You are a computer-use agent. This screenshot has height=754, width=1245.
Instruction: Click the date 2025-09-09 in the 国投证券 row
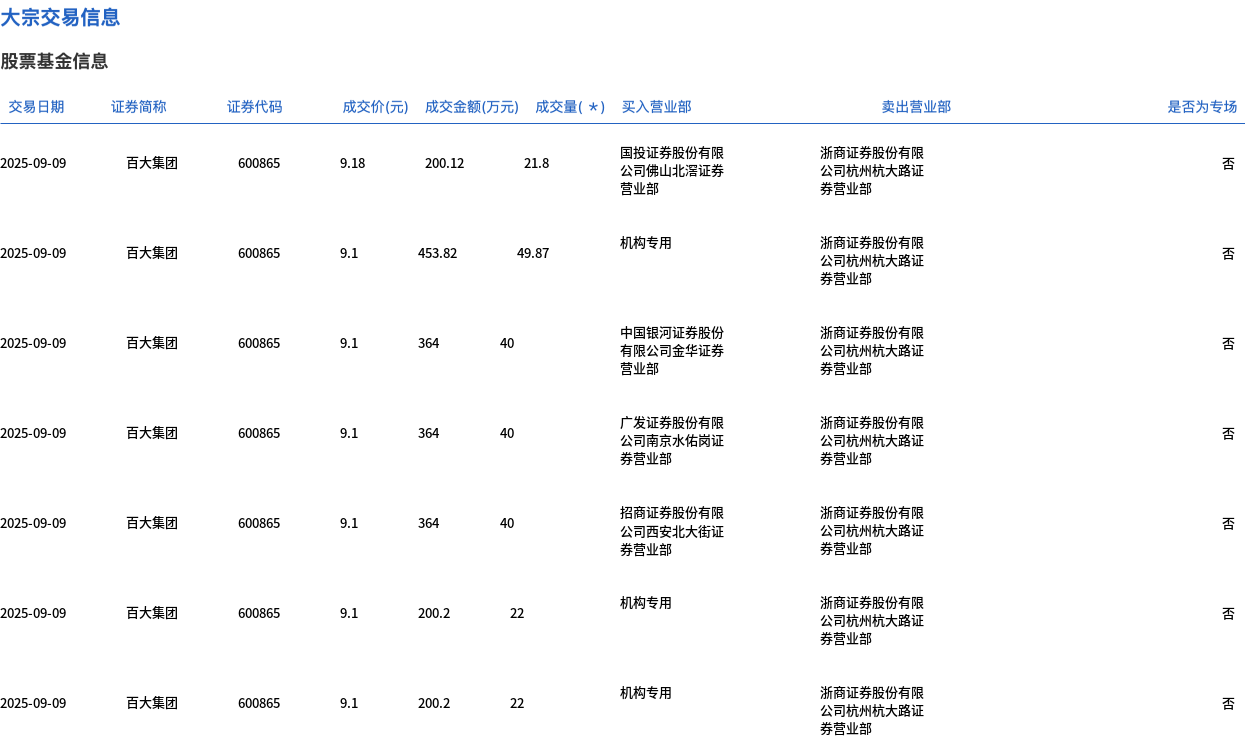tap(33, 163)
